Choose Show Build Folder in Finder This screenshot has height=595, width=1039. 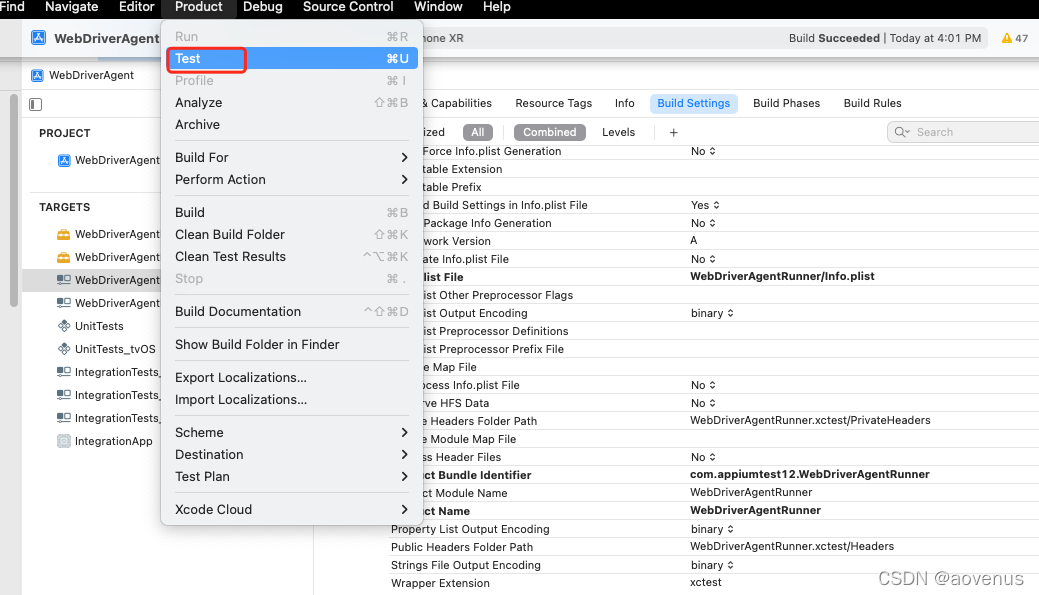pyautogui.click(x=292, y=345)
